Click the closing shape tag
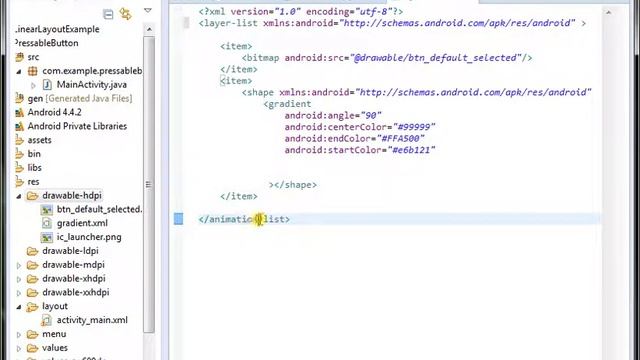The width and height of the screenshot is (640, 360). 296,185
